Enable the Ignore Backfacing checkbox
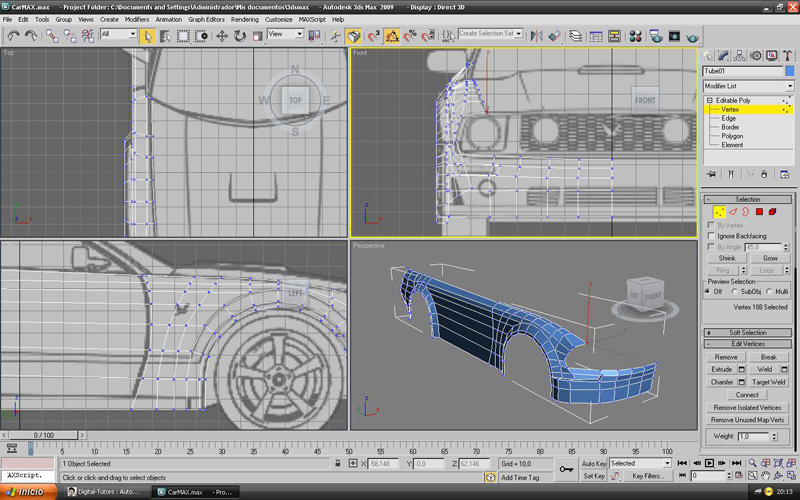This screenshot has height=500, width=800. click(x=712, y=236)
